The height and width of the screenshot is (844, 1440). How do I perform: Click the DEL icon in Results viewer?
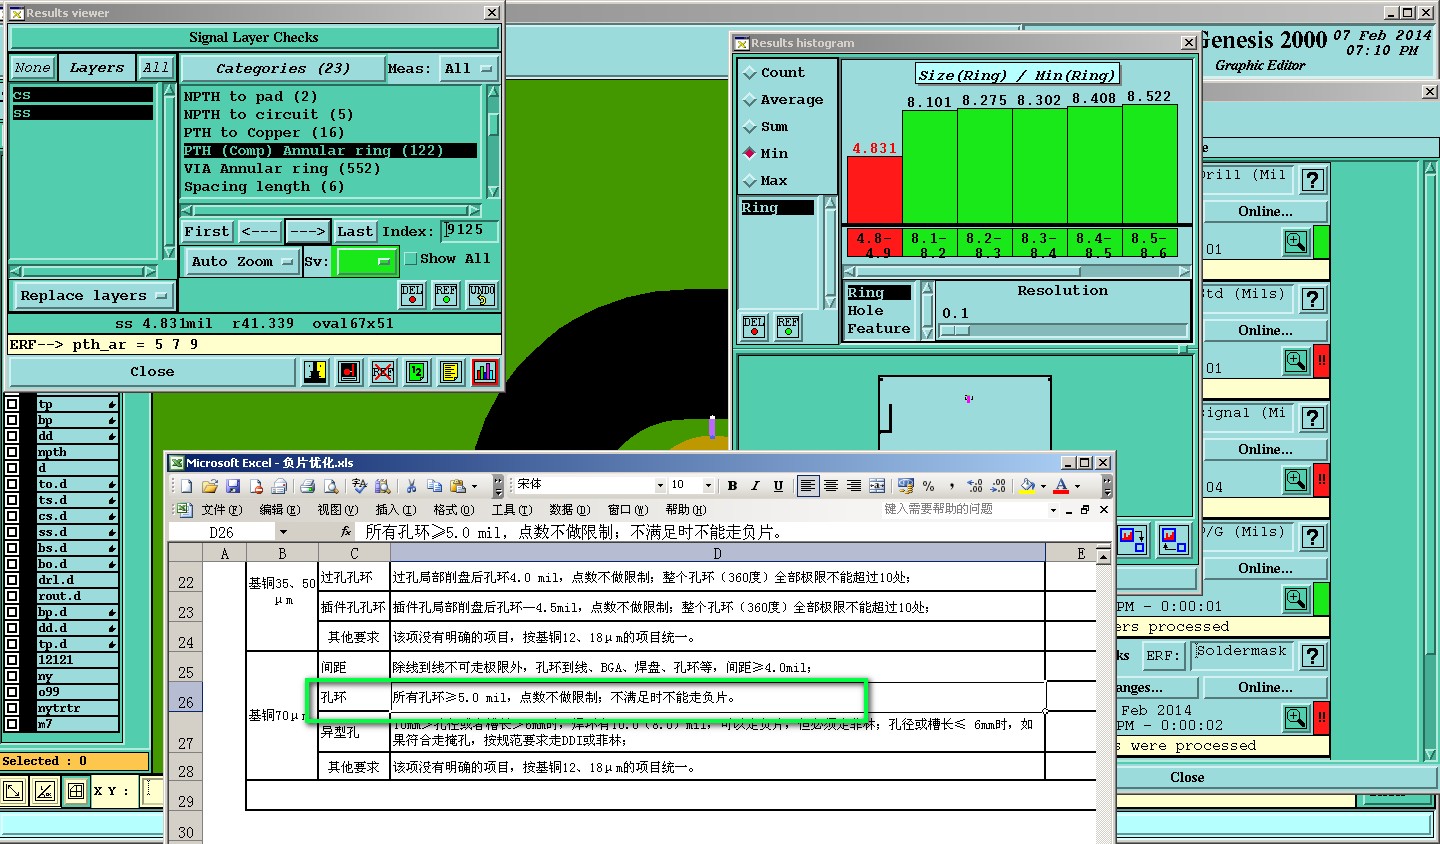coord(412,294)
